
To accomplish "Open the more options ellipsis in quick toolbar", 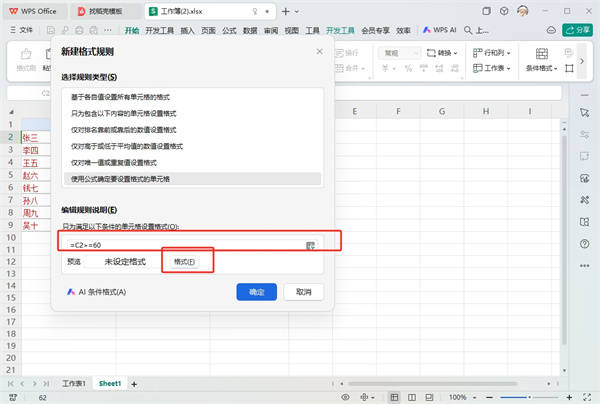I will [108, 30].
